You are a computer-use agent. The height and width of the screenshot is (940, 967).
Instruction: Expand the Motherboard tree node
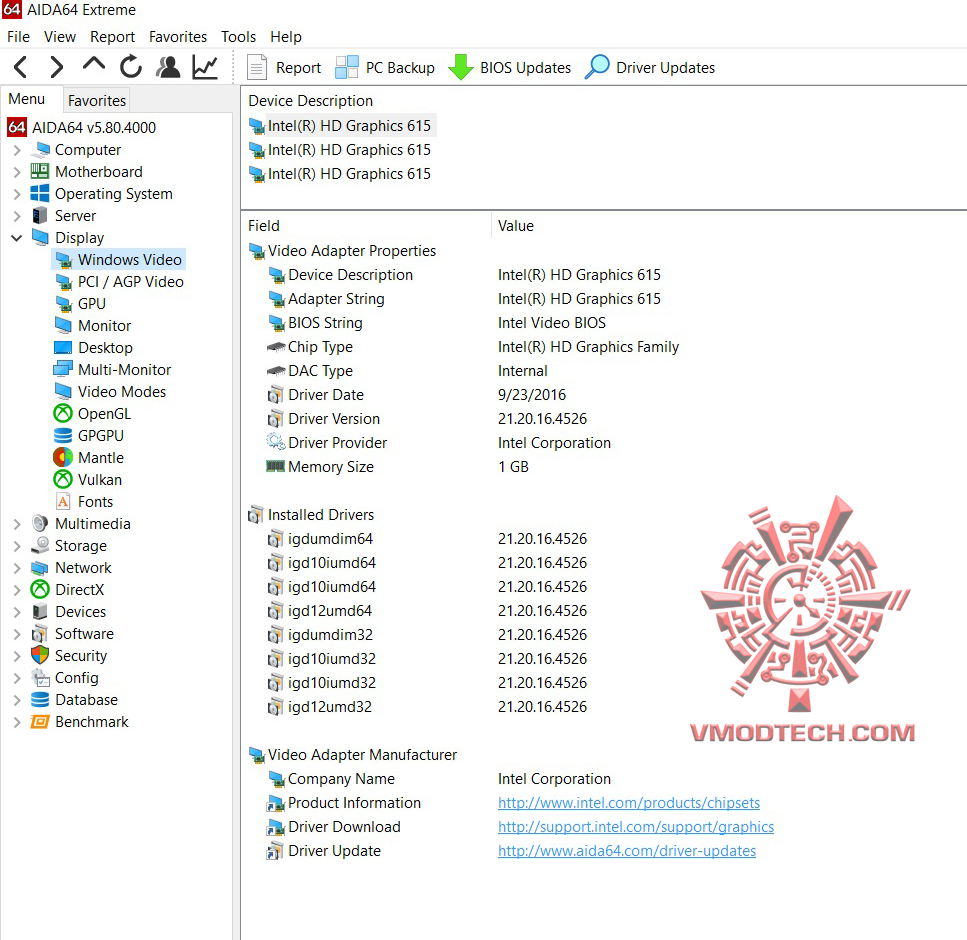coord(17,172)
